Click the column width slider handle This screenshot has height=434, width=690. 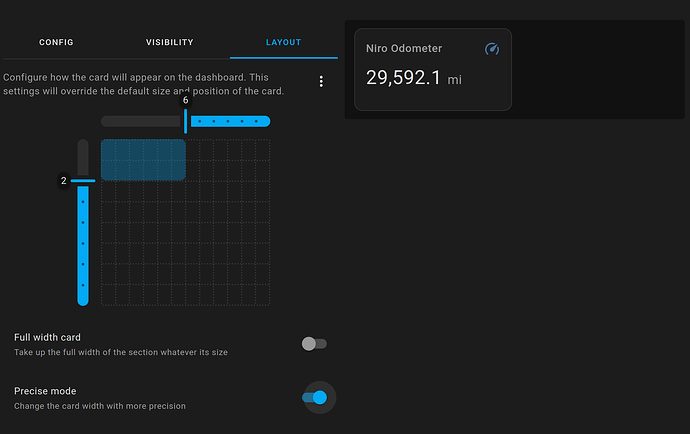tap(185, 121)
